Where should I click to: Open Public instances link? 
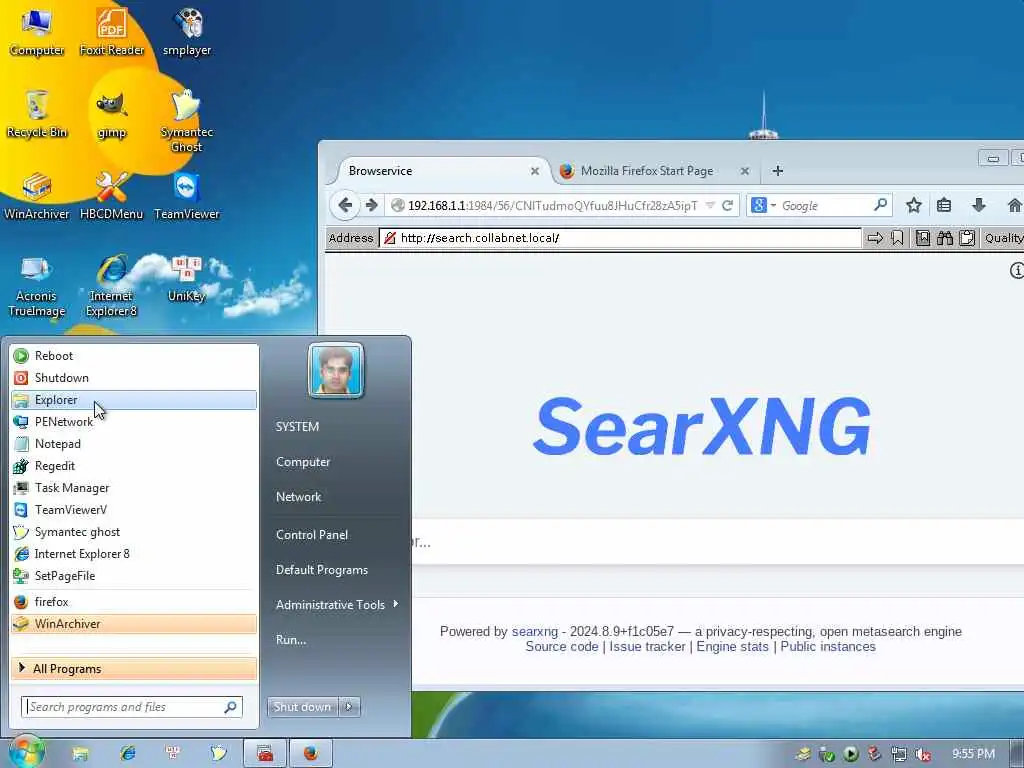point(827,647)
